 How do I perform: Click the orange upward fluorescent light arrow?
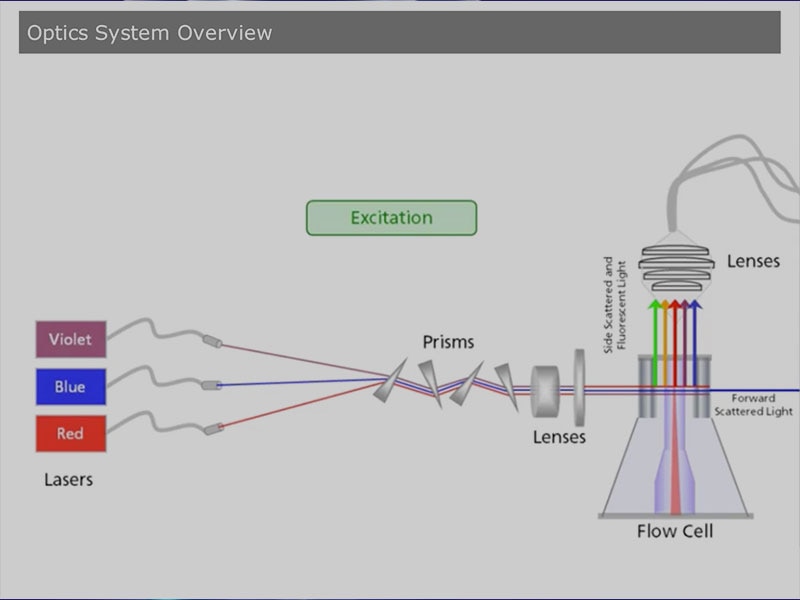[x=665, y=340]
